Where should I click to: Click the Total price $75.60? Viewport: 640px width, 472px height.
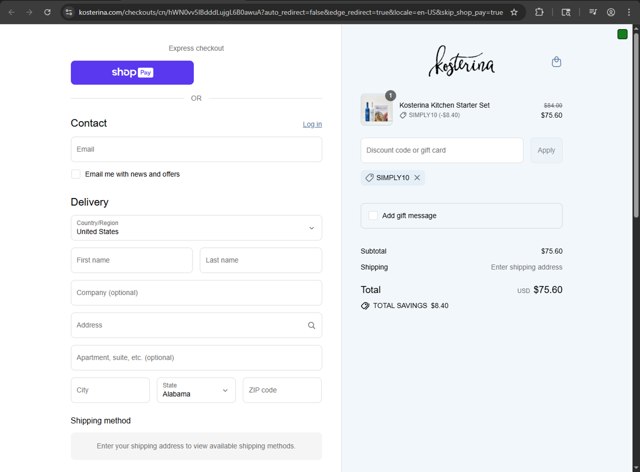(x=547, y=290)
